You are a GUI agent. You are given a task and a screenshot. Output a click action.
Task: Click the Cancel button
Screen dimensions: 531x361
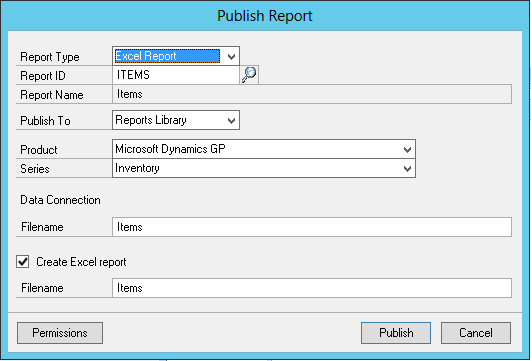(x=476, y=333)
